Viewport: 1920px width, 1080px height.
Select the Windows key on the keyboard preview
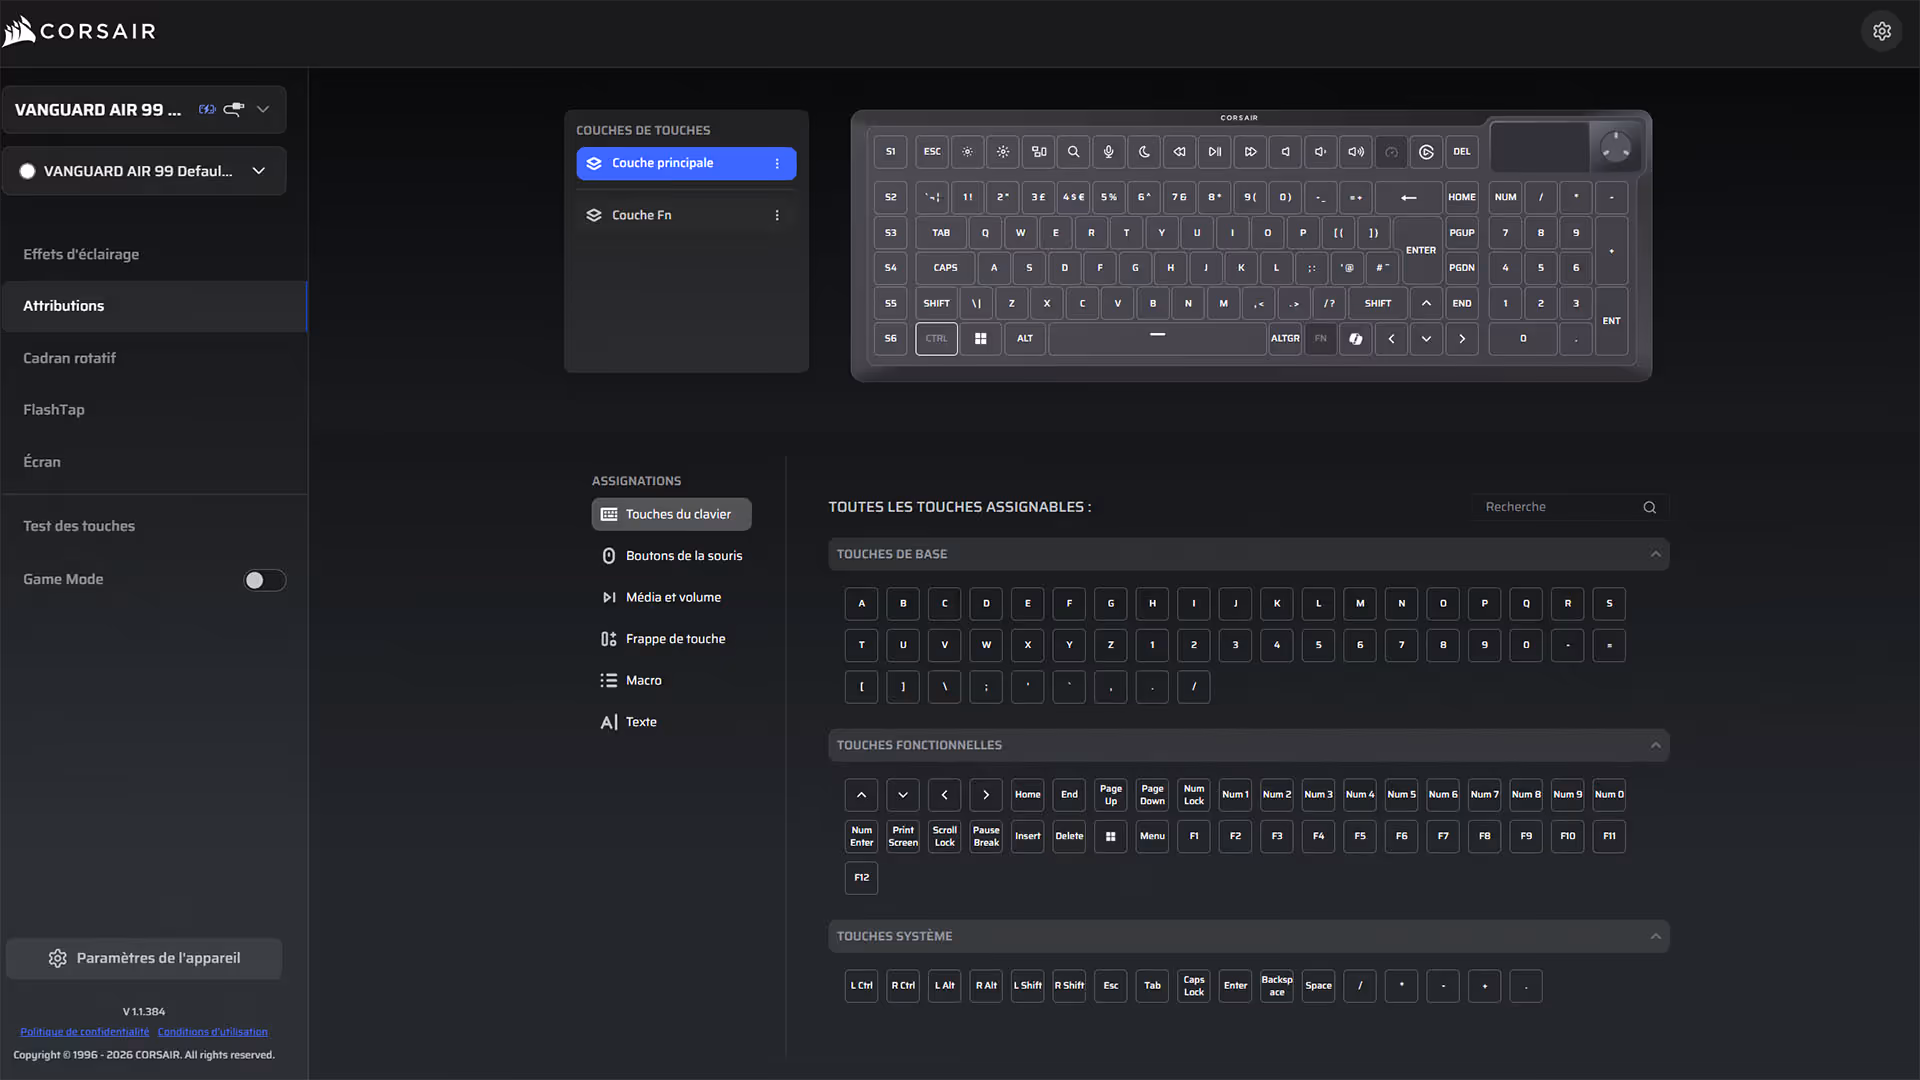coord(980,339)
